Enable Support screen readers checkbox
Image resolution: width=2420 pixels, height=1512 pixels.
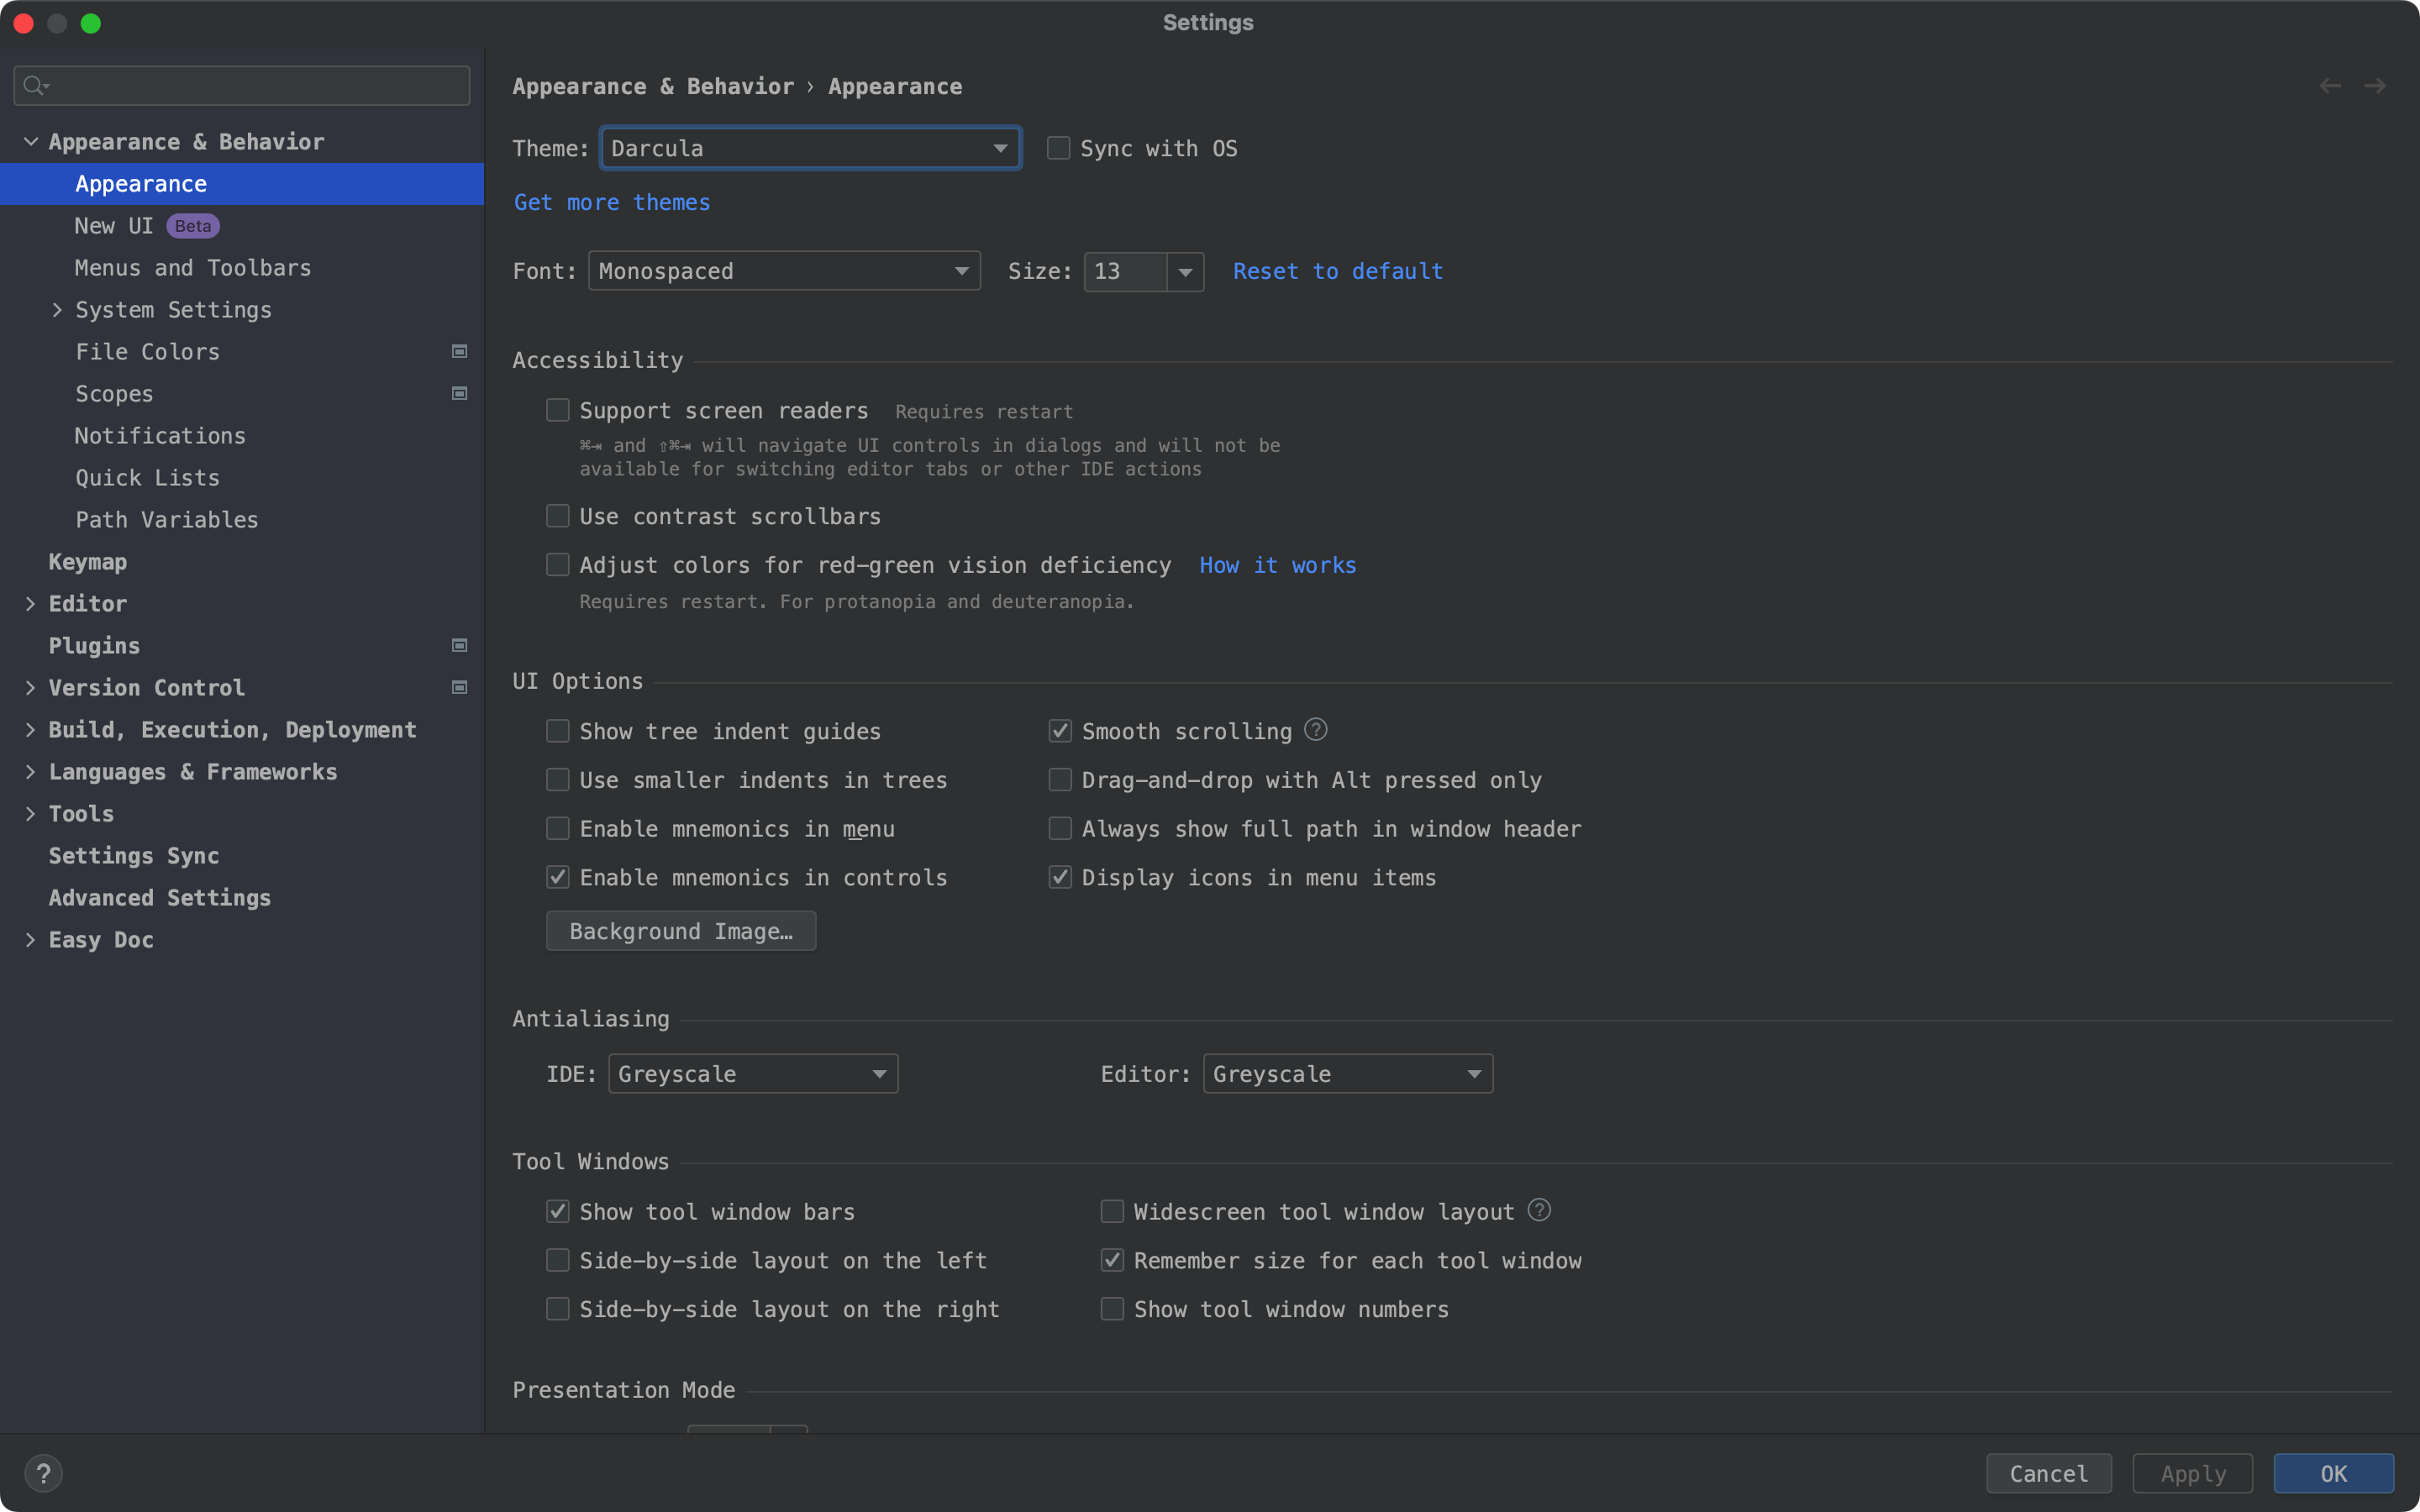click(x=557, y=409)
